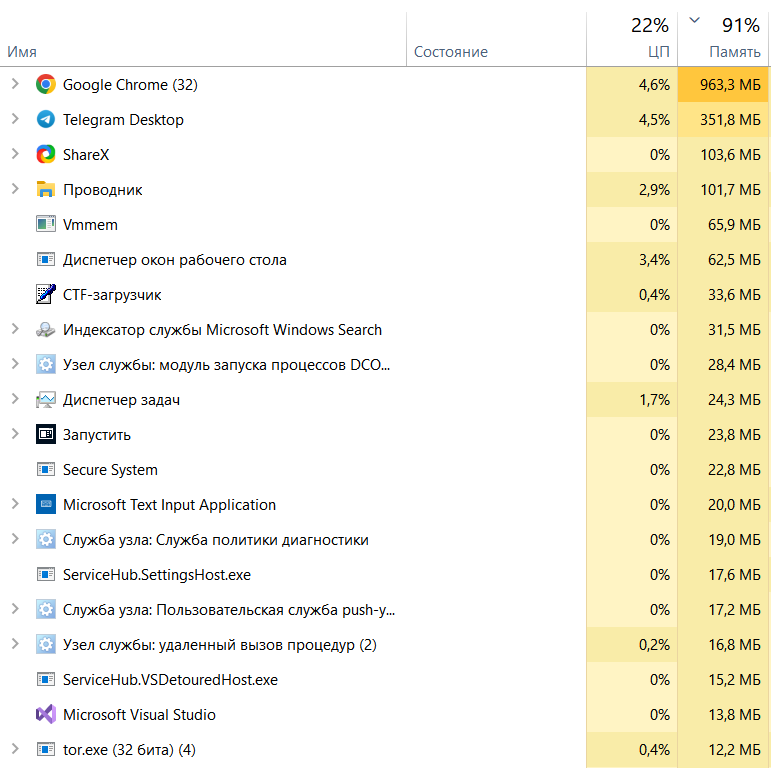Select the Secure System process row
The height and width of the screenshot is (768, 771).
pos(384,470)
